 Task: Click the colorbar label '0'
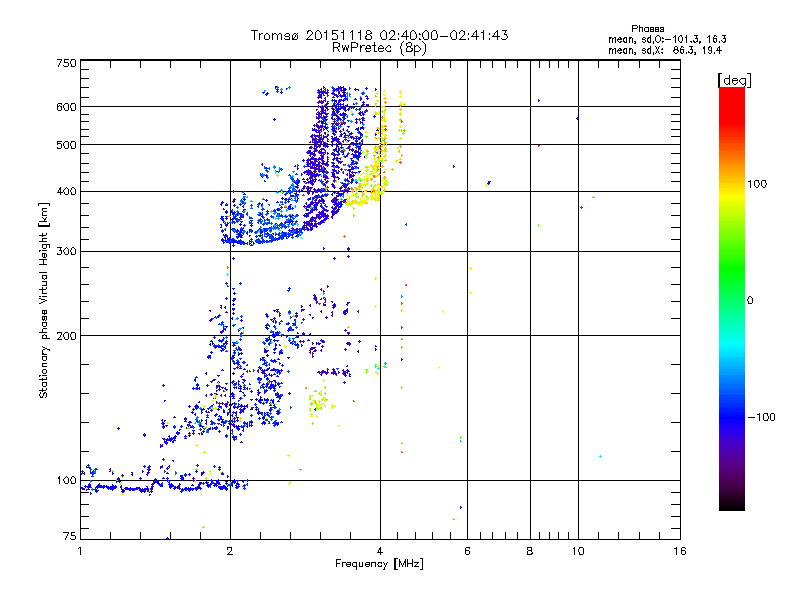tap(750, 301)
